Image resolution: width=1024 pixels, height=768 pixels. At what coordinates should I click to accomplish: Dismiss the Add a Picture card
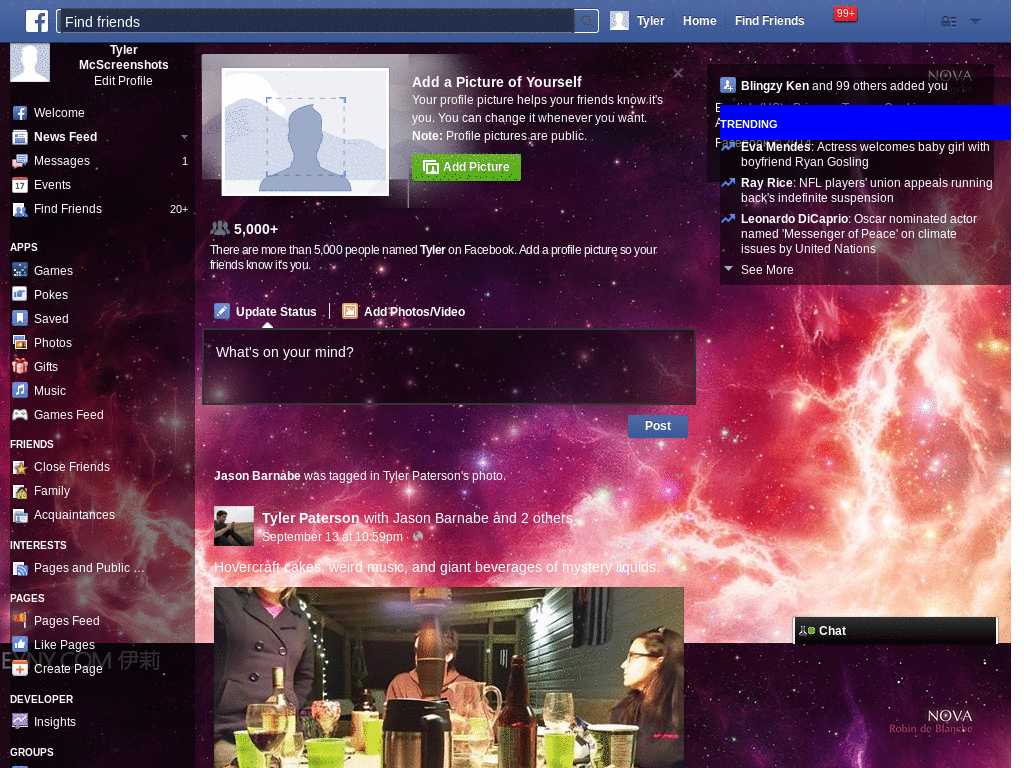coord(678,73)
